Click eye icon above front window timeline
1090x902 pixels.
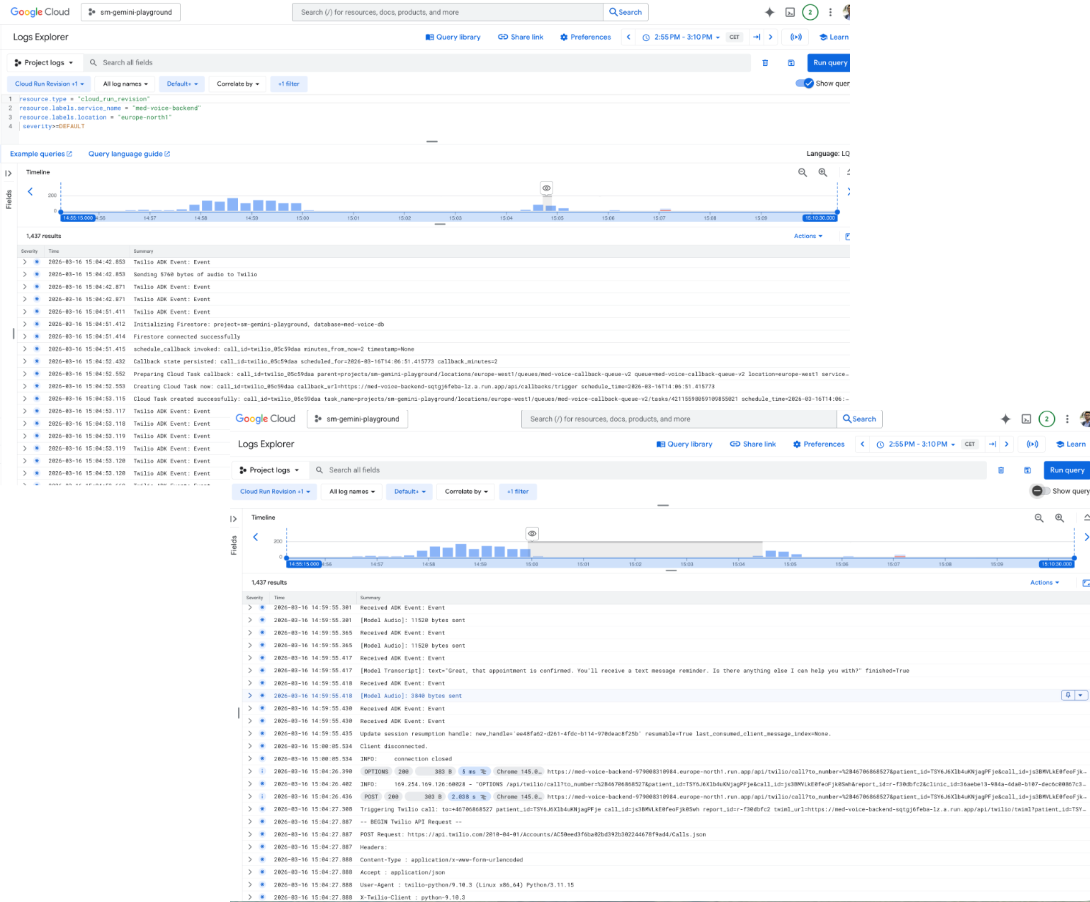coord(532,534)
